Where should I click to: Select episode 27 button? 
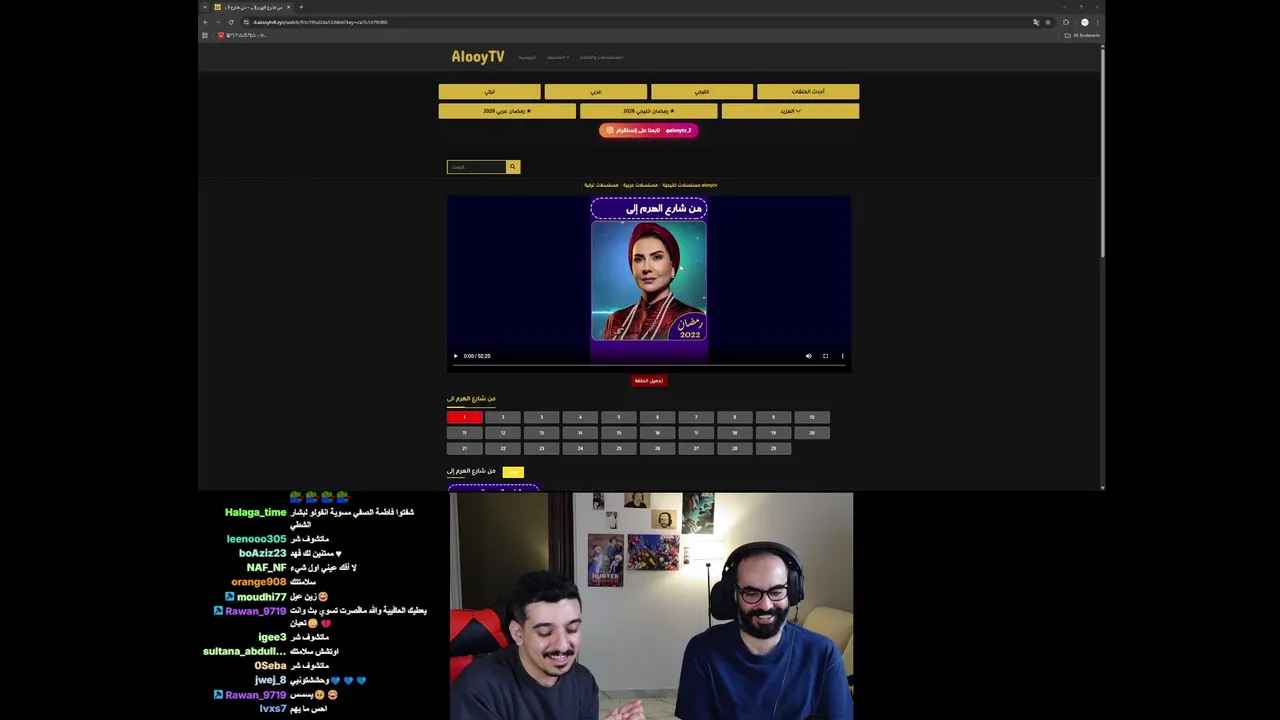696,448
